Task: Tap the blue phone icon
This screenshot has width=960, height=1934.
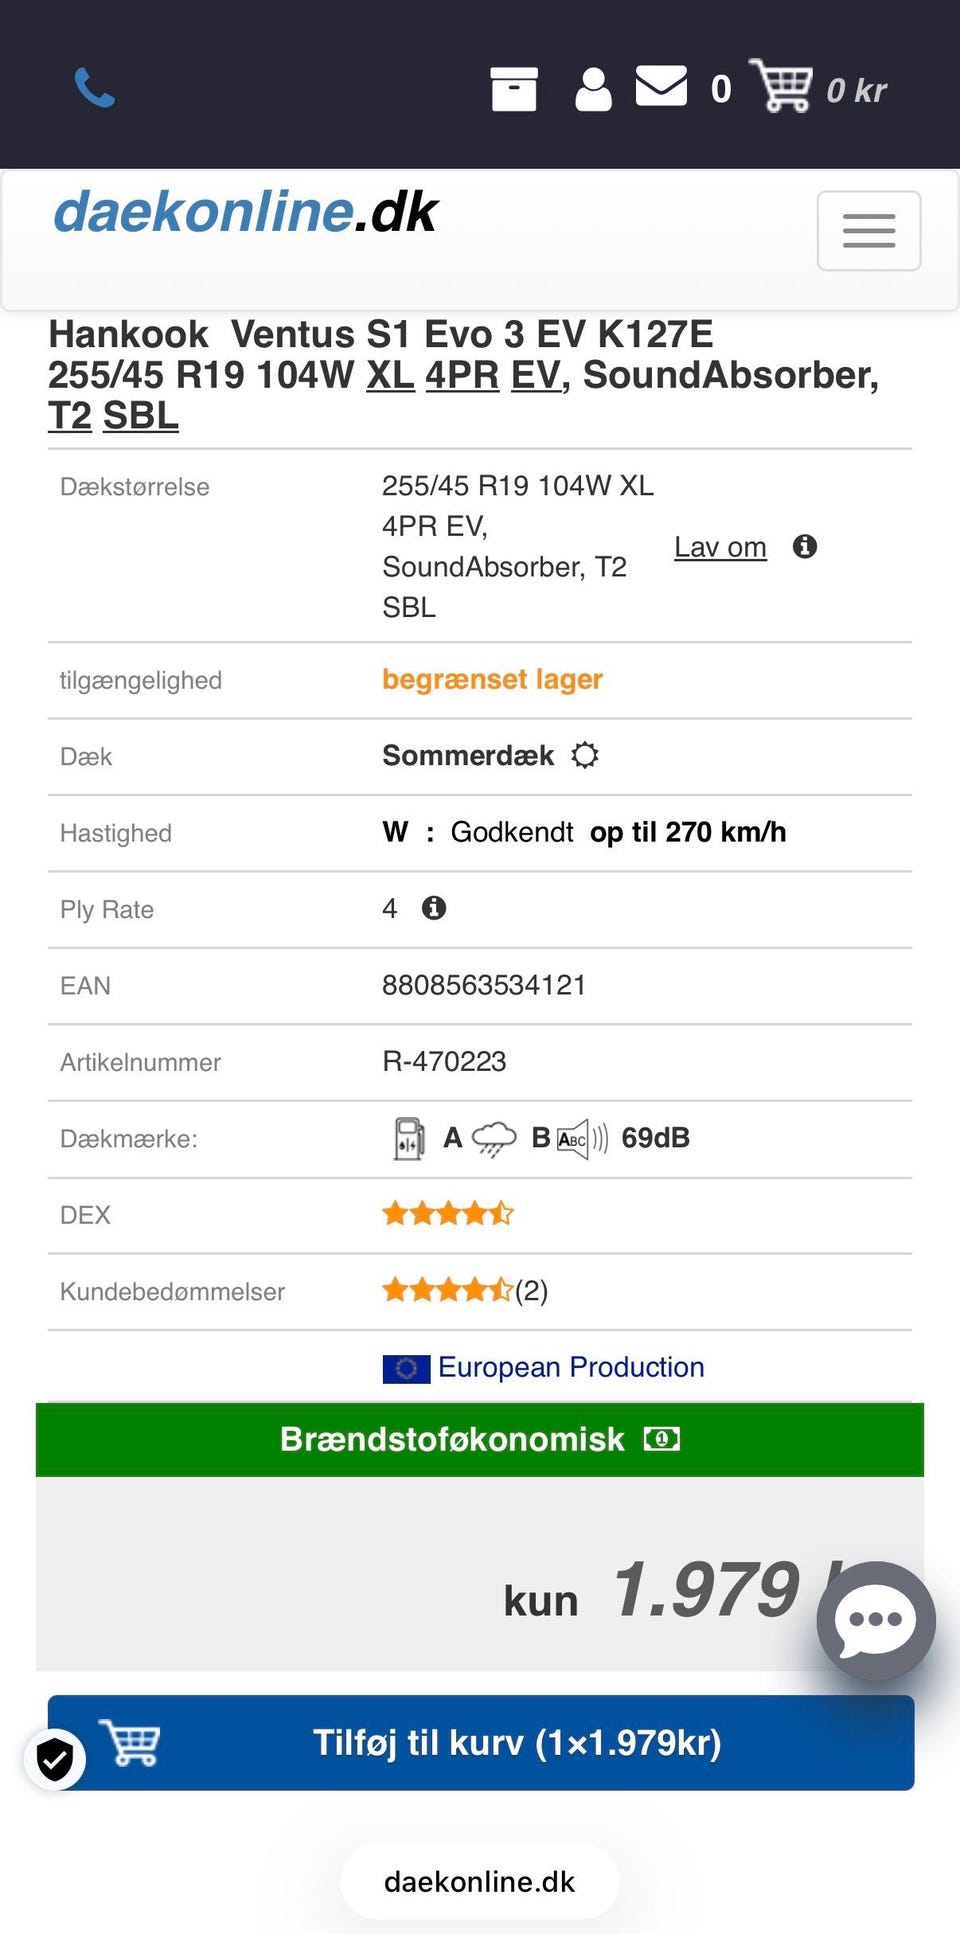Action: pos(95,88)
